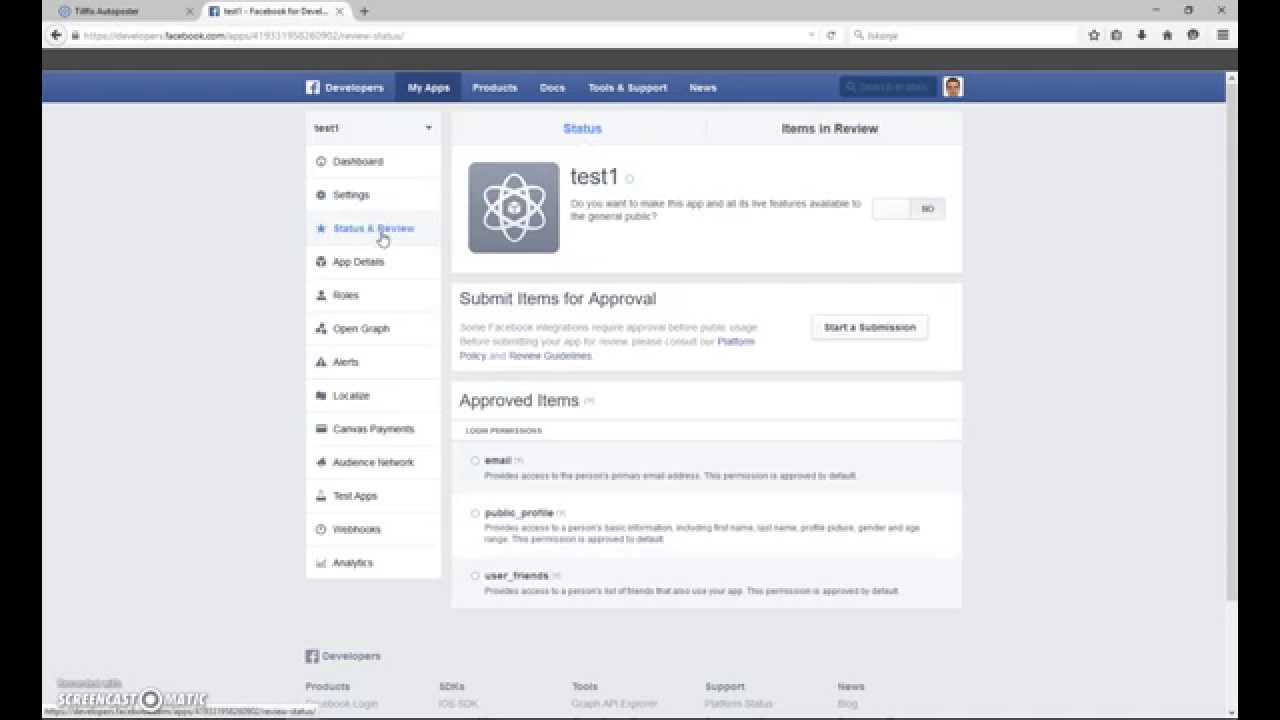Click the user profile picture in header
This screenshot has width=1280, height=720.
[953, 87]
